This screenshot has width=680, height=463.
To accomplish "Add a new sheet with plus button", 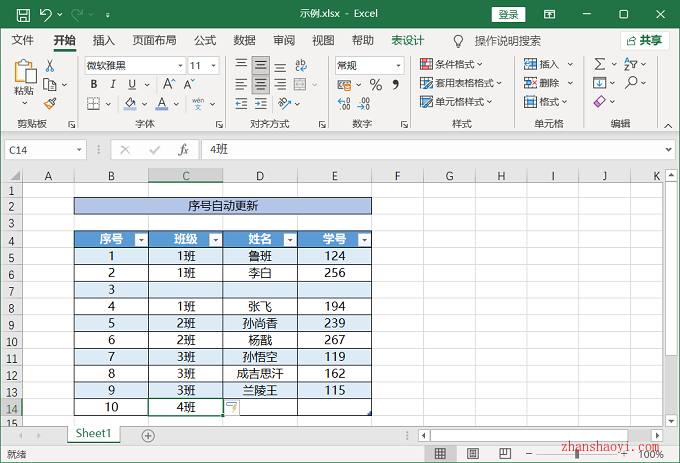I will [x=148, y=436].
